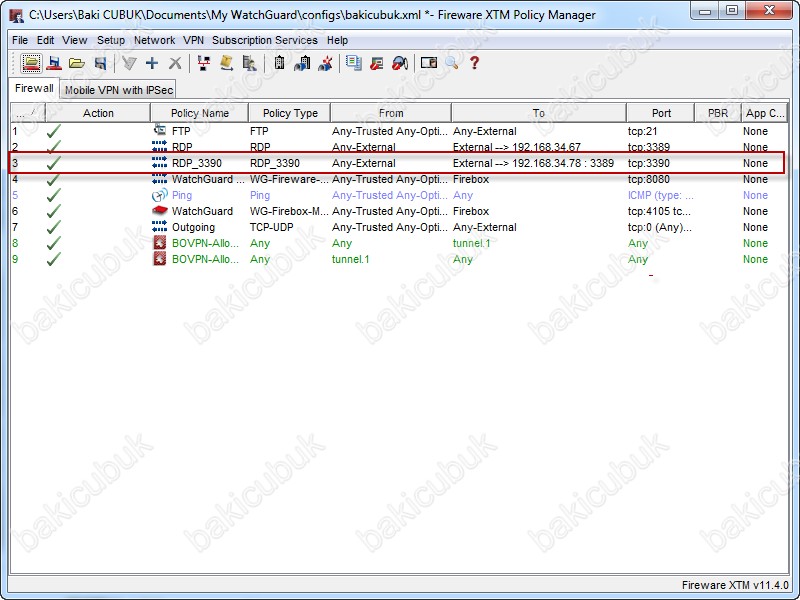Open help with the red question mark icon
This screenshot has width=800, height=600.
click(474, 63)
